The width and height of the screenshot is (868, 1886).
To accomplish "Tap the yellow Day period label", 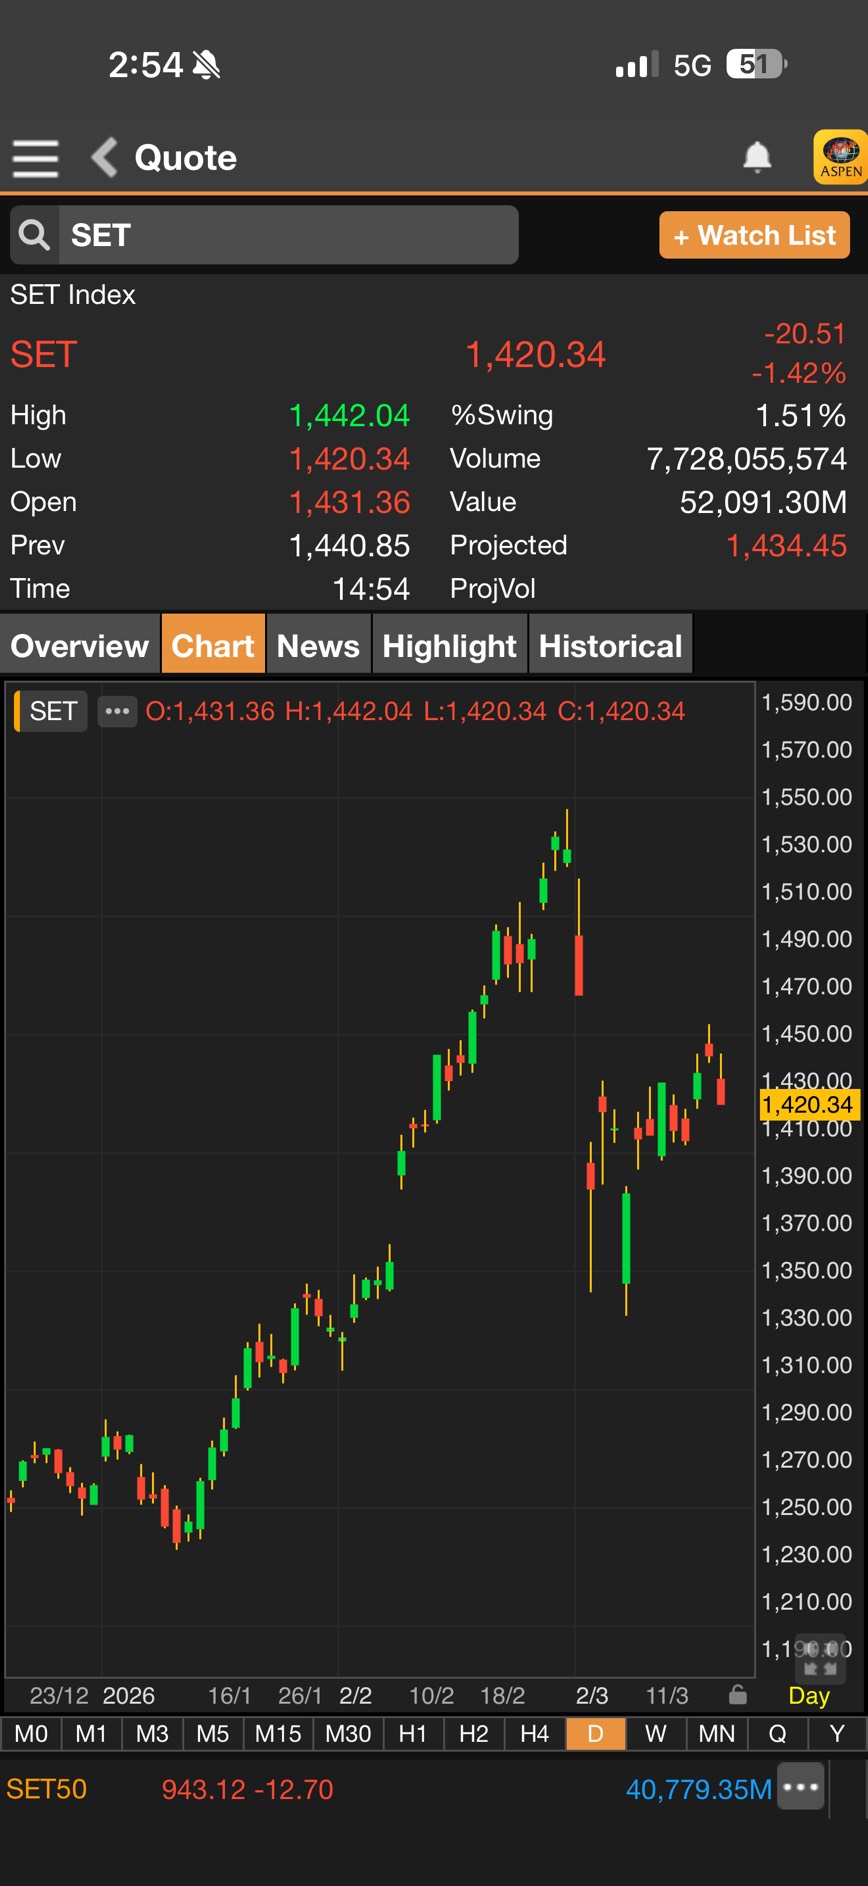I will tap(808, 1696).
